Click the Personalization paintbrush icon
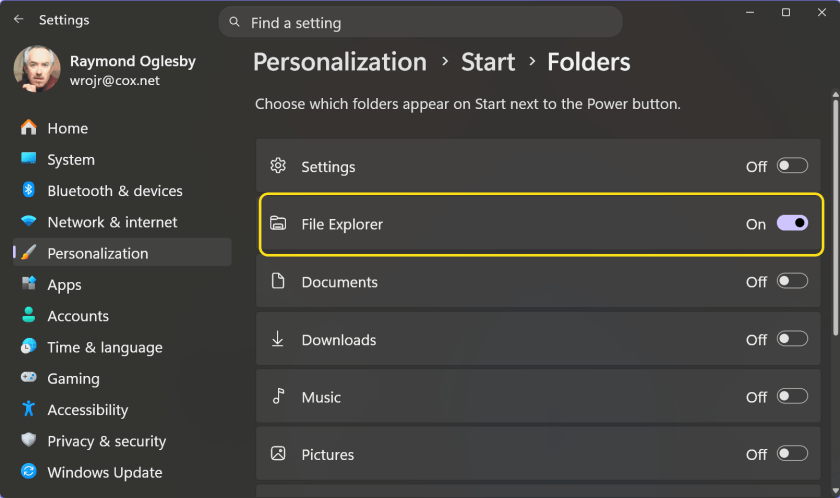Viewport: 840px width, 498px height. (28, 252)
